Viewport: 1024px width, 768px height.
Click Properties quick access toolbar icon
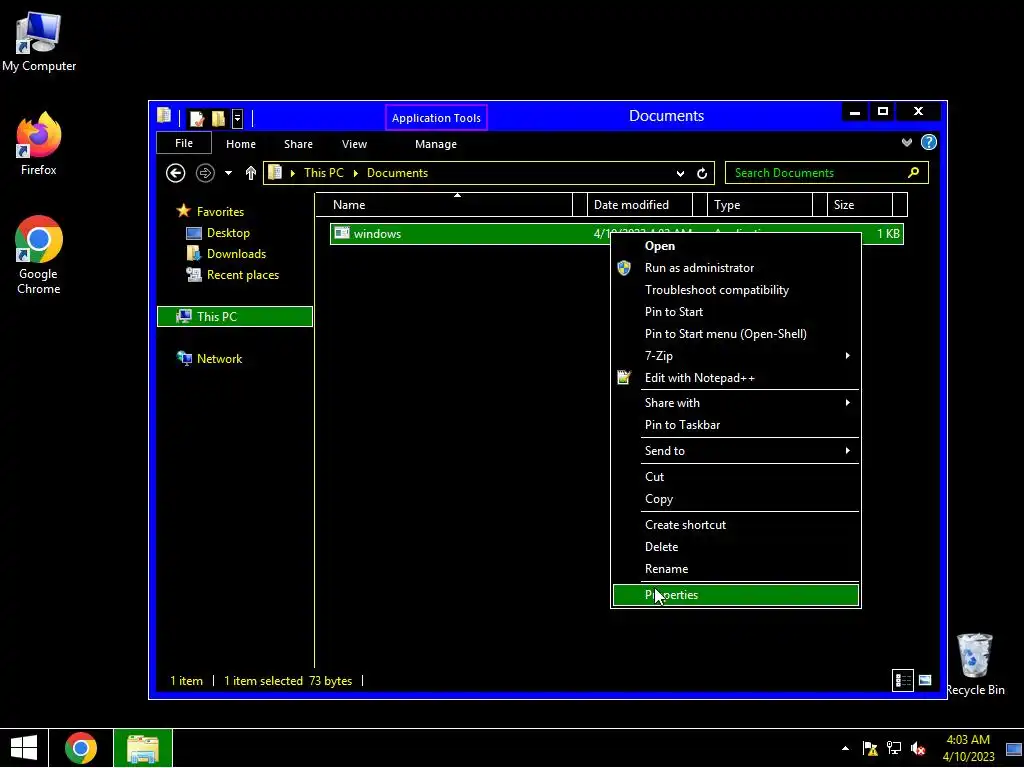(x=197, y=118)
